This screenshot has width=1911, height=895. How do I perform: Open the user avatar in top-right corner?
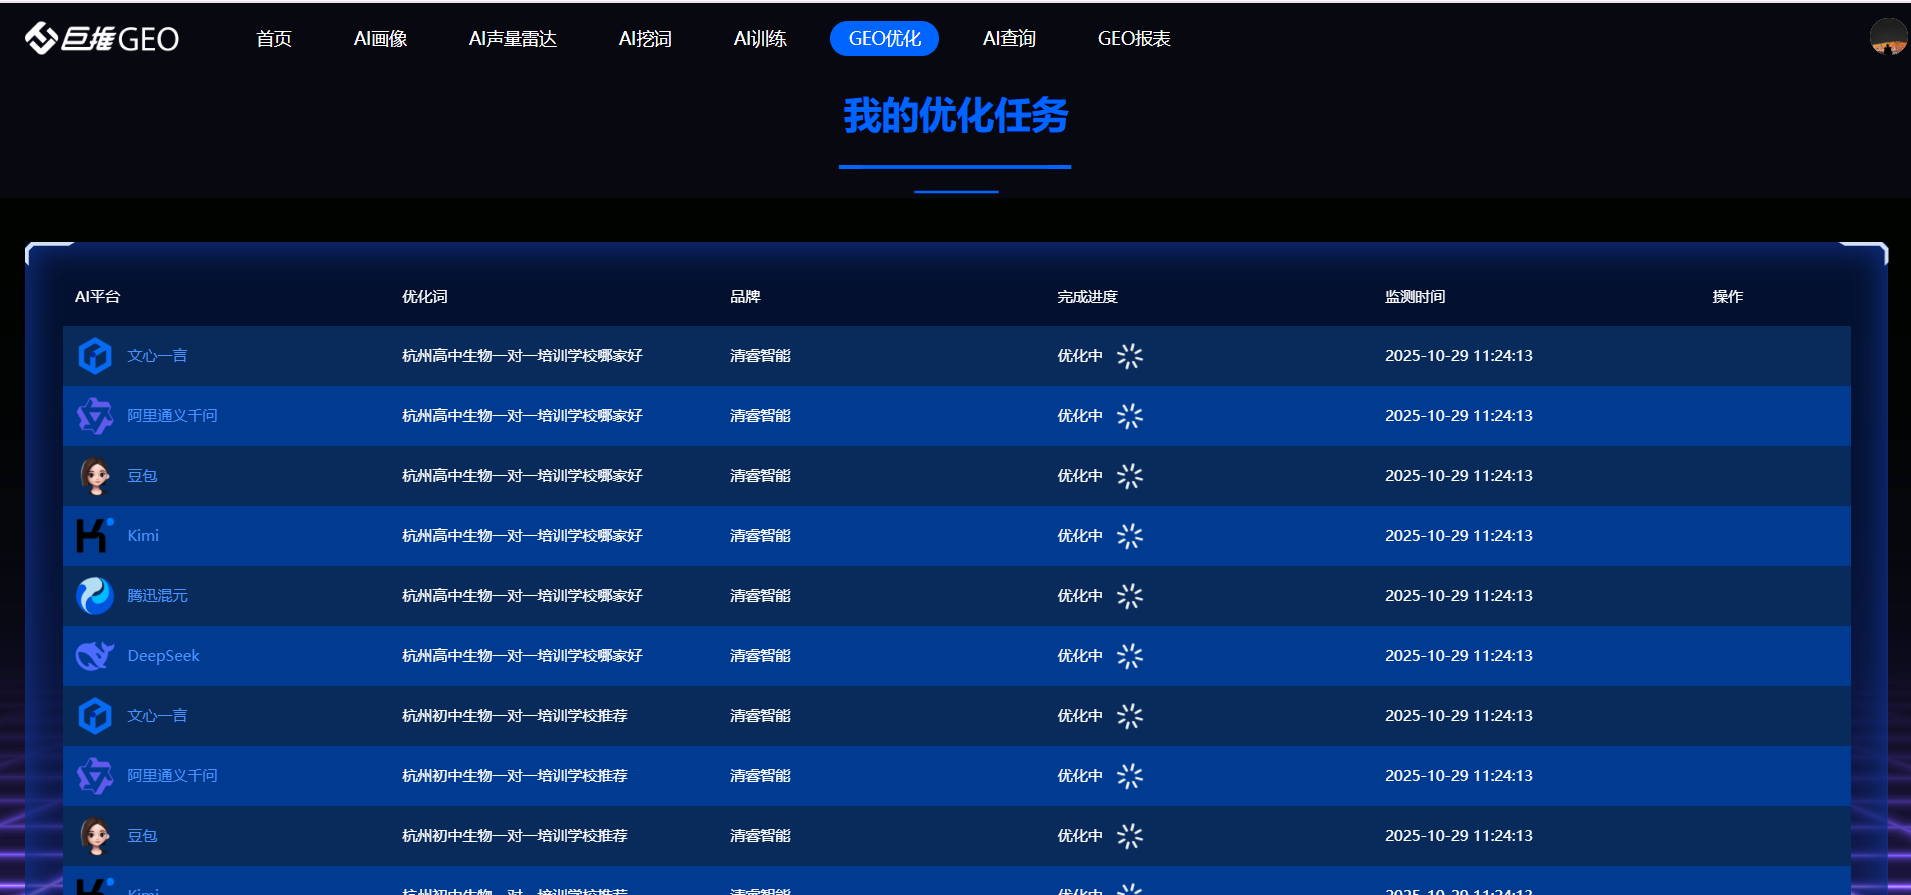[x=1888, y=37]
